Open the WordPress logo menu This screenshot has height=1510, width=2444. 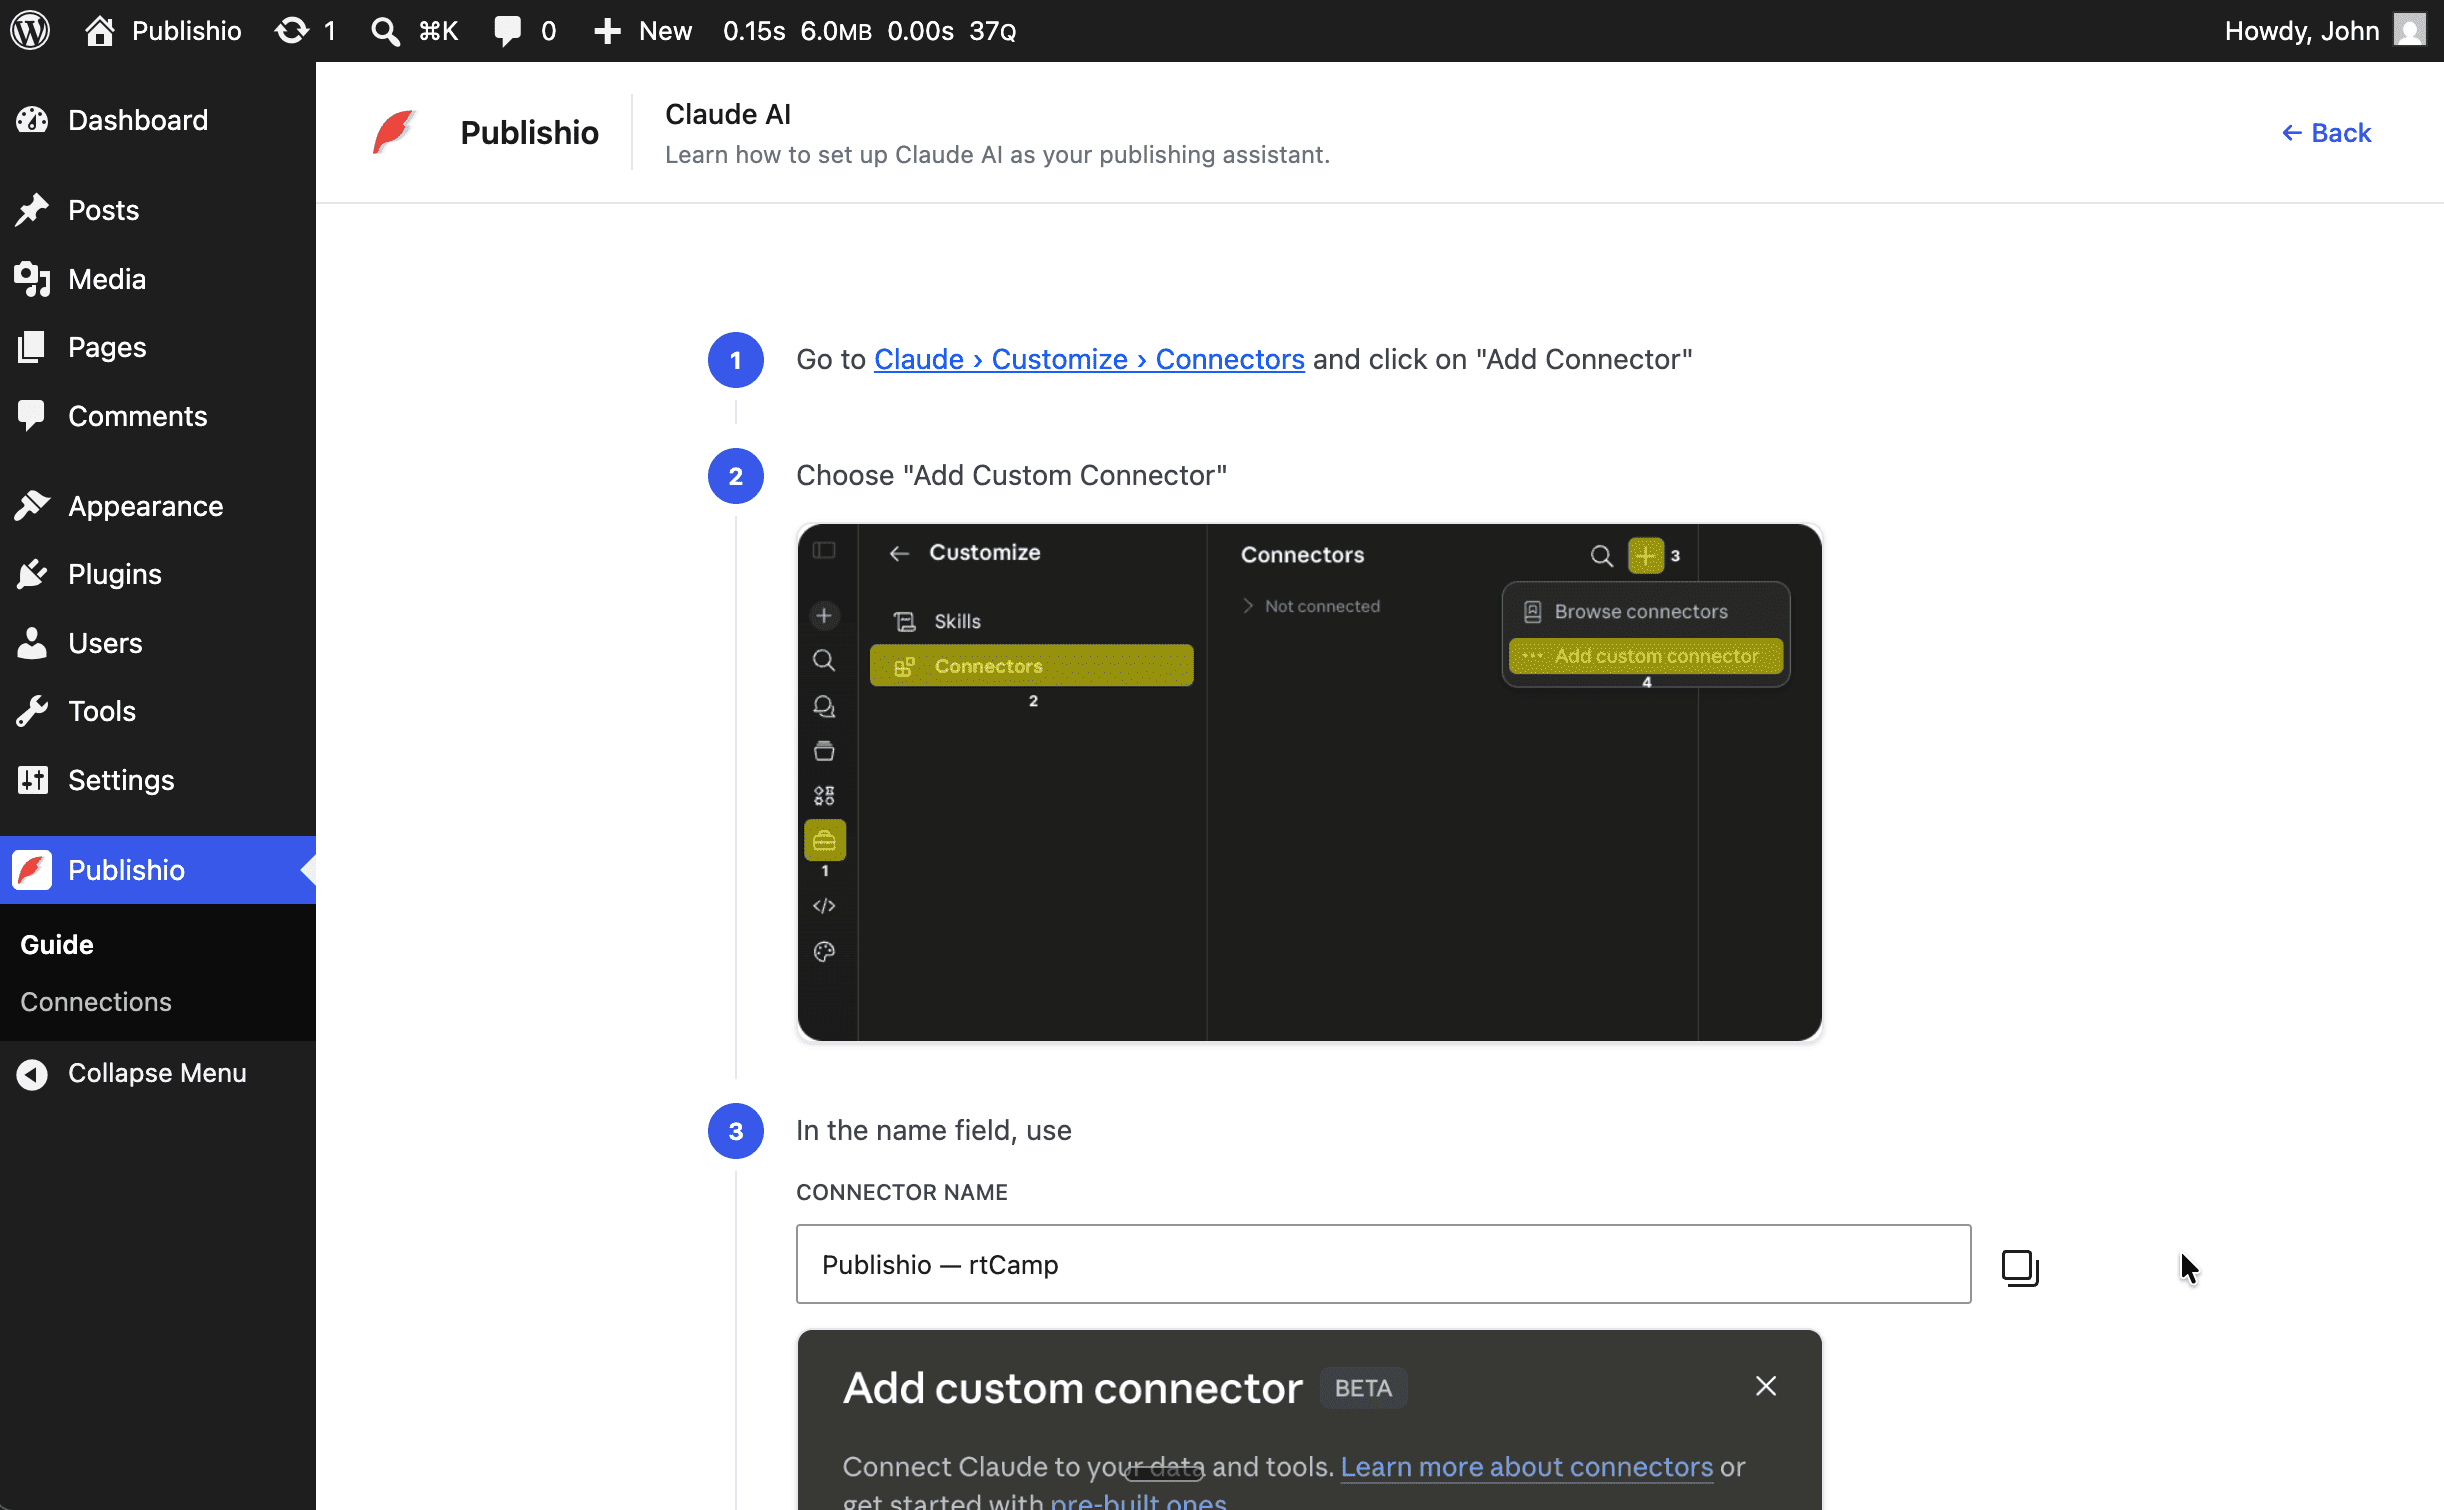pyautogui.click(x=30, y=31)
